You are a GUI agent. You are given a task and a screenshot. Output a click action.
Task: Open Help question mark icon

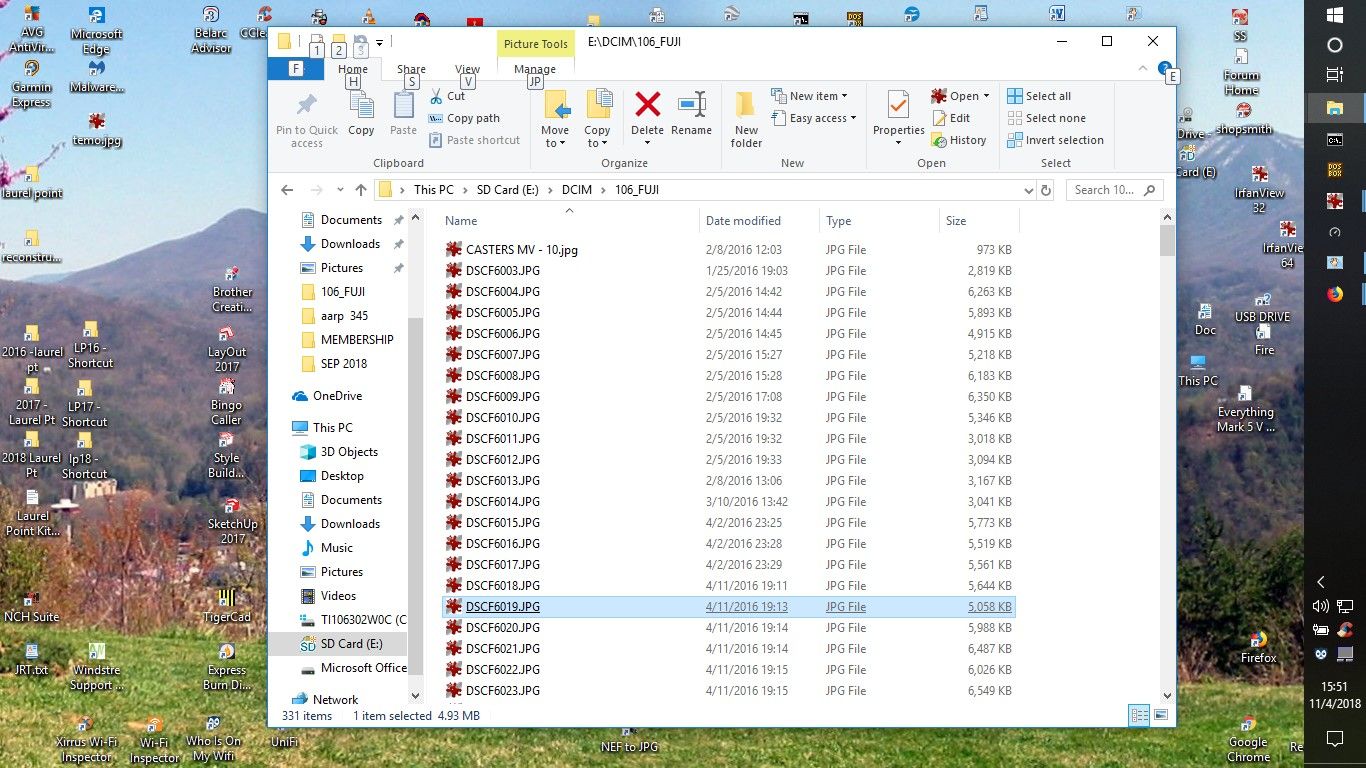(x=1164, y=69)
